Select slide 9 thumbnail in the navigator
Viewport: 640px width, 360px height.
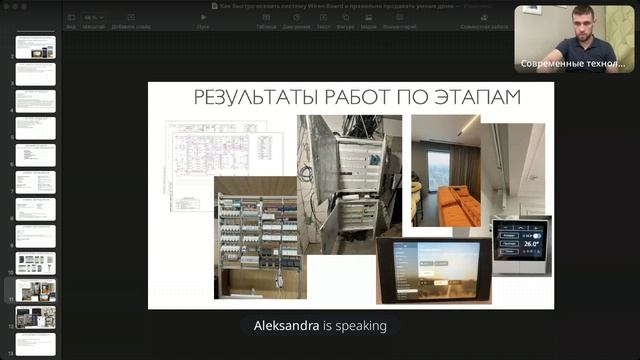click(36, 236)
